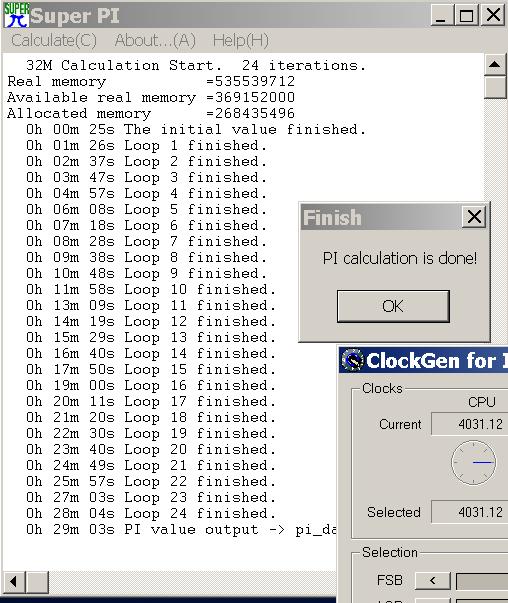
Task: Click the ClockGen CPU dial gauge
Action: point(473,462)
